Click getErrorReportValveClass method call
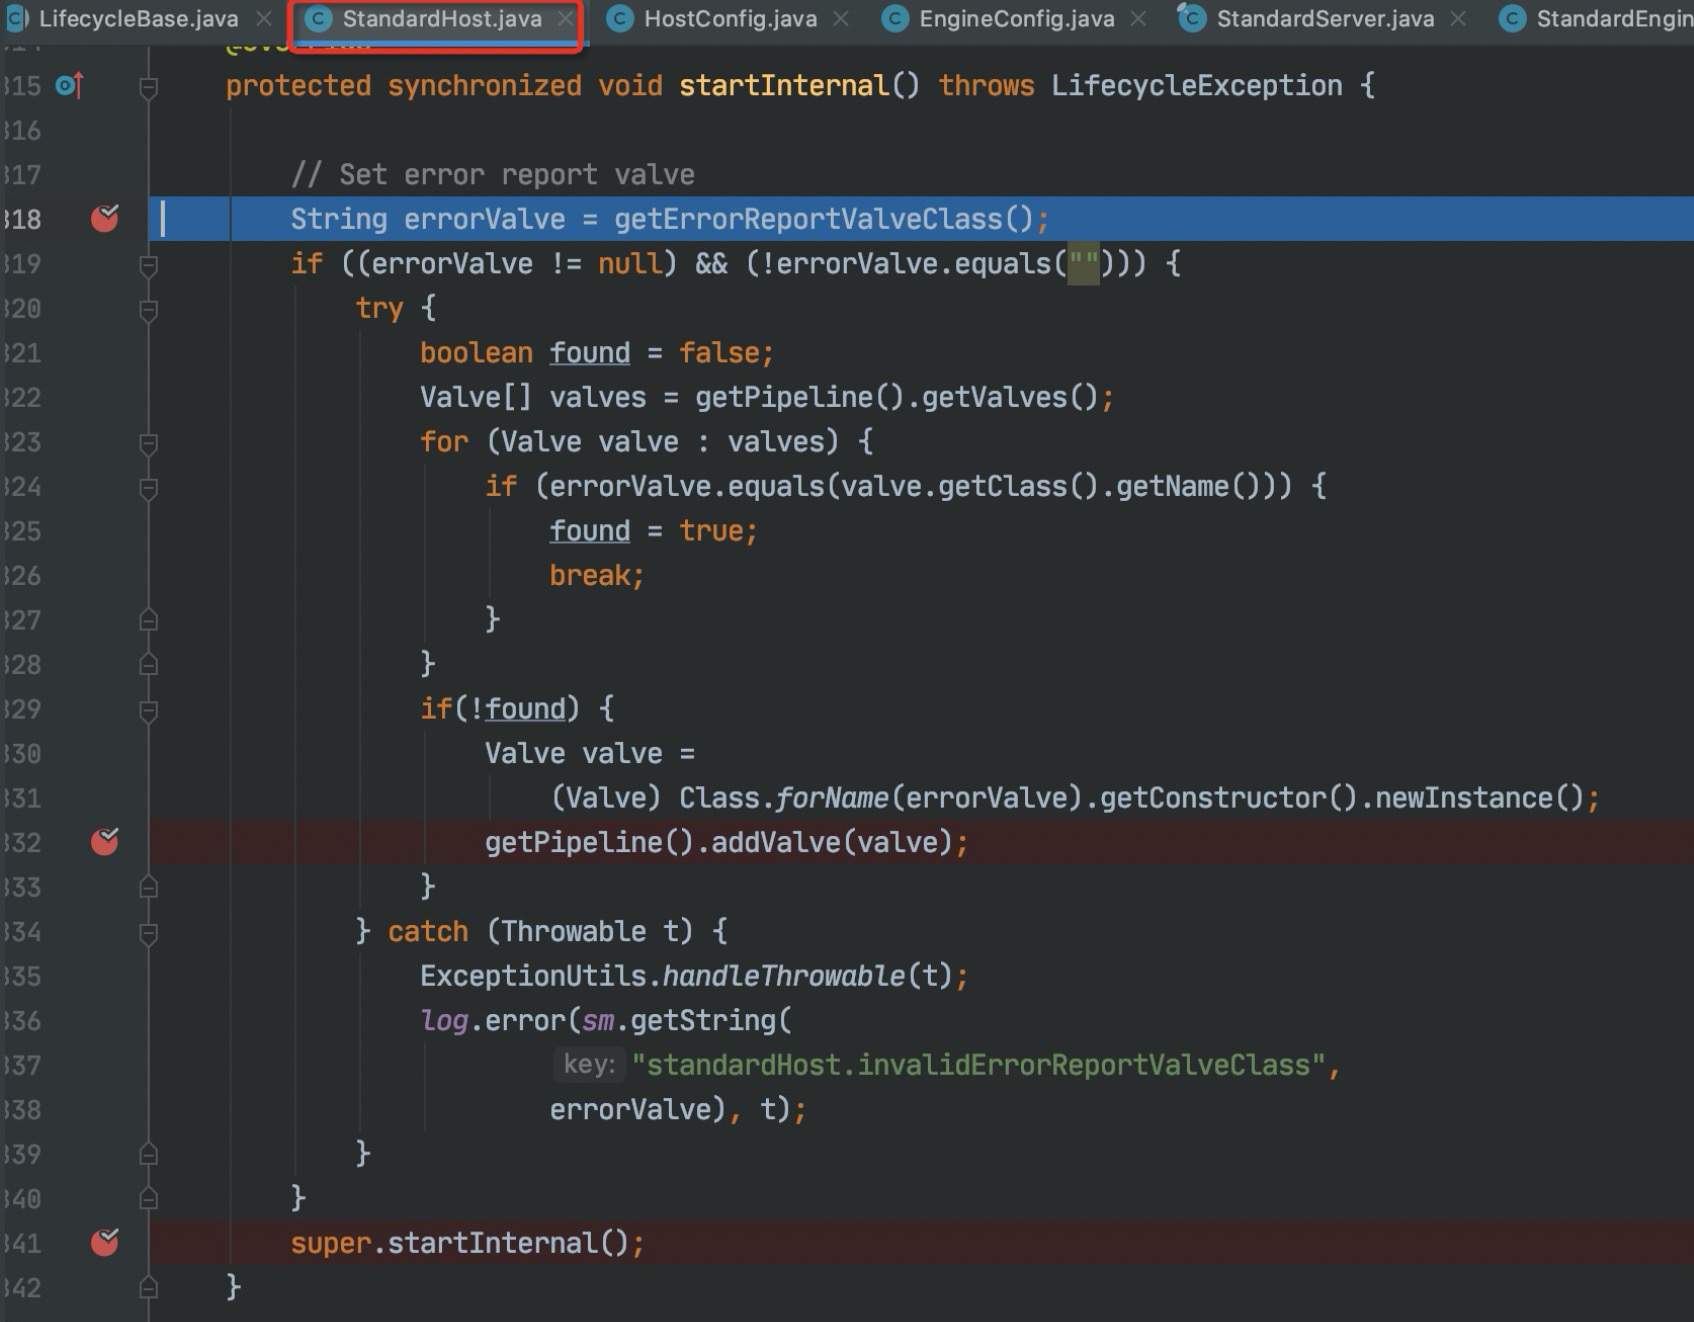Image resolution: width=1694 pixels, height=1322 pixels. 824,219
